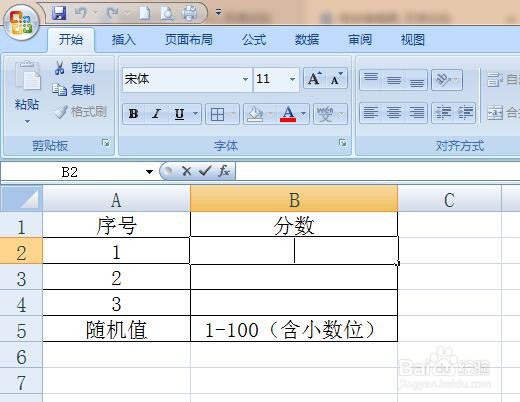Click the Insert Function fx icon

224,171
